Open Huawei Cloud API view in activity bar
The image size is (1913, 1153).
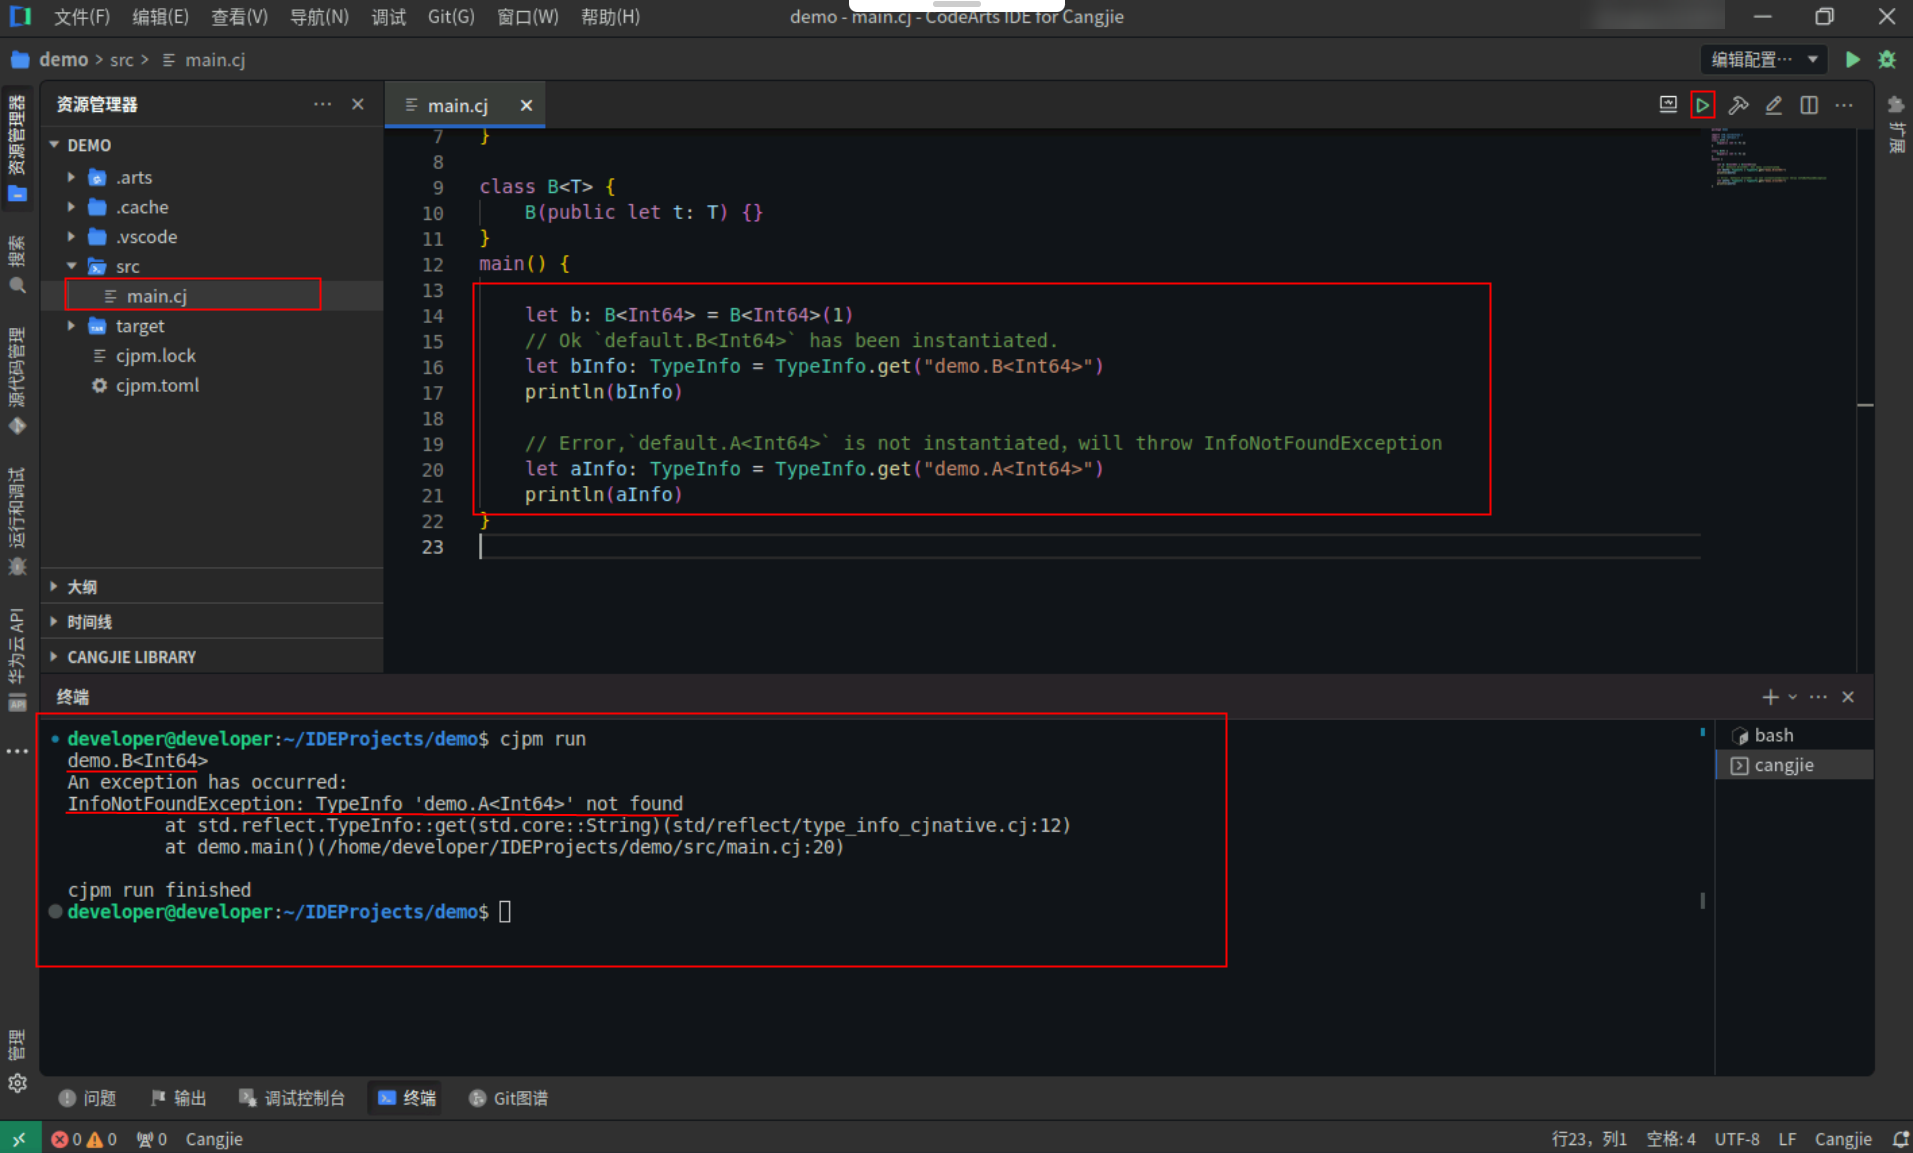[x=17, y=659]
